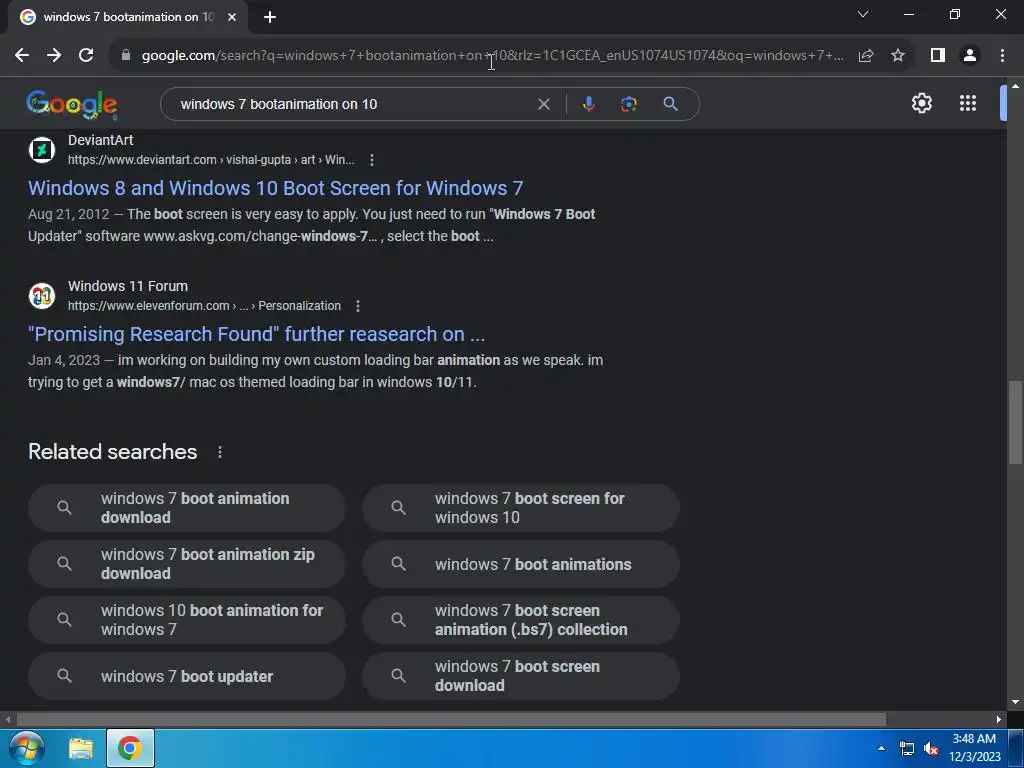Submit search with the magnifier icon
This screenshot has height=768, width=1024.
(671, 104)
